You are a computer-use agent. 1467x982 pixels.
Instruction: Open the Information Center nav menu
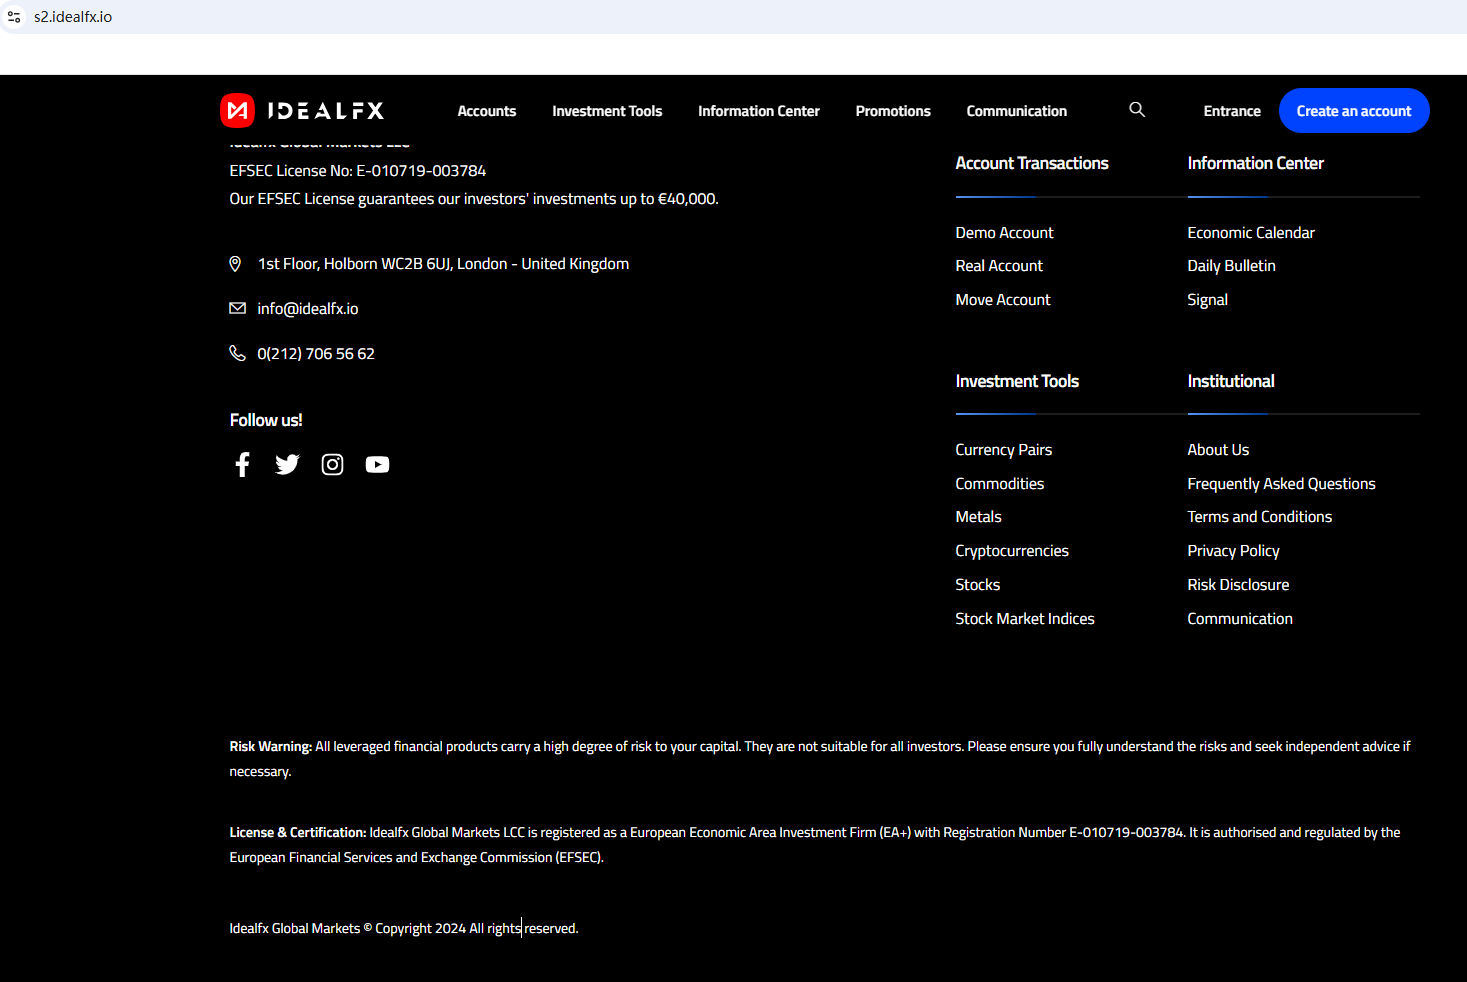click(759, 111)
